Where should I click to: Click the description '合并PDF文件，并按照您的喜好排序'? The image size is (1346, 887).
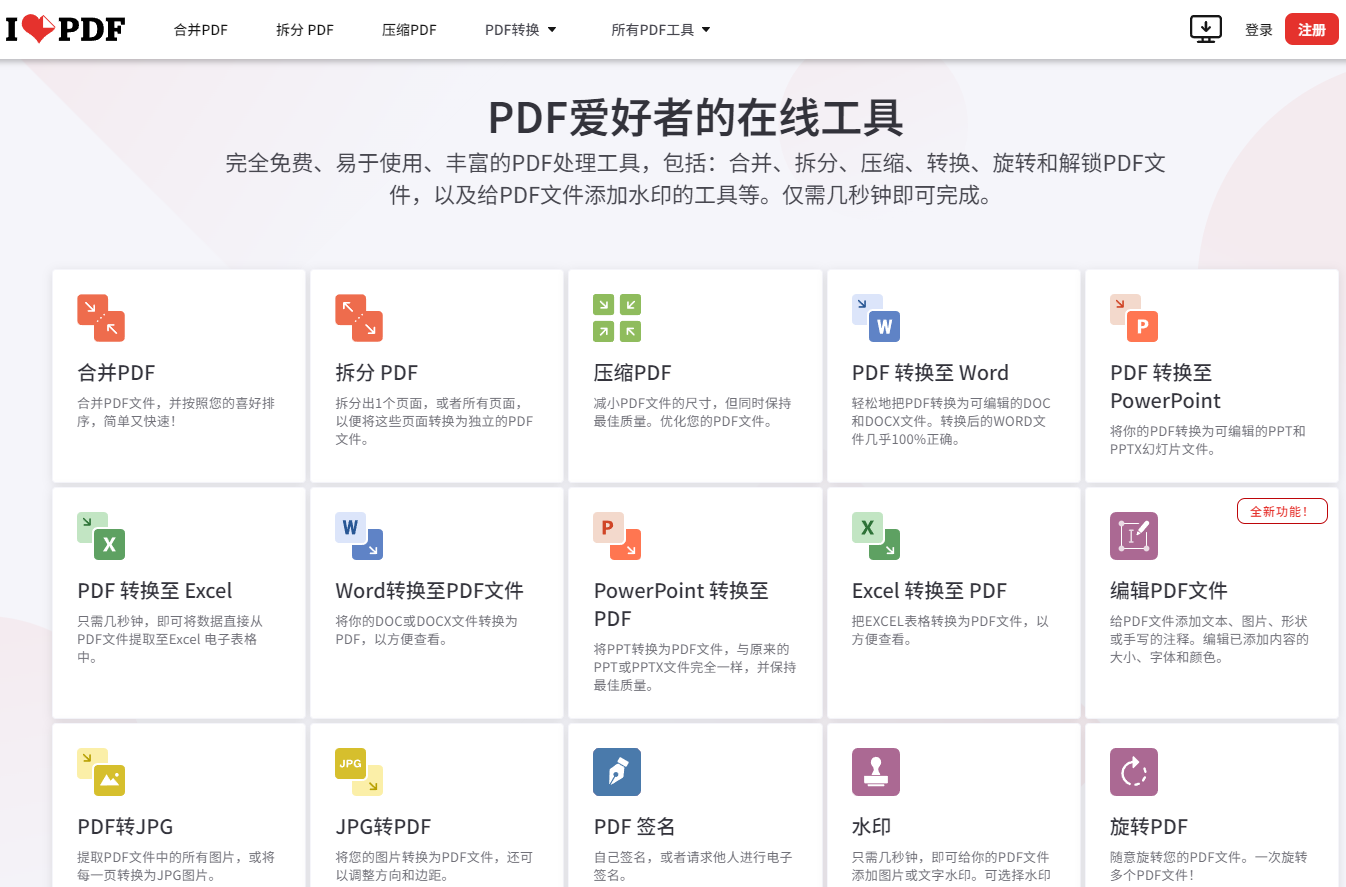(176, 412)
